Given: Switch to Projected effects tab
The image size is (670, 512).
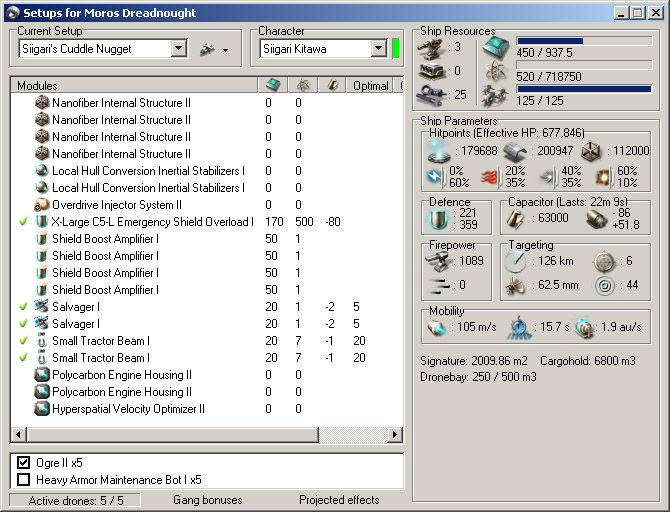Looking at the screenshot, I should pyautogui.click(x=339, y=500).
